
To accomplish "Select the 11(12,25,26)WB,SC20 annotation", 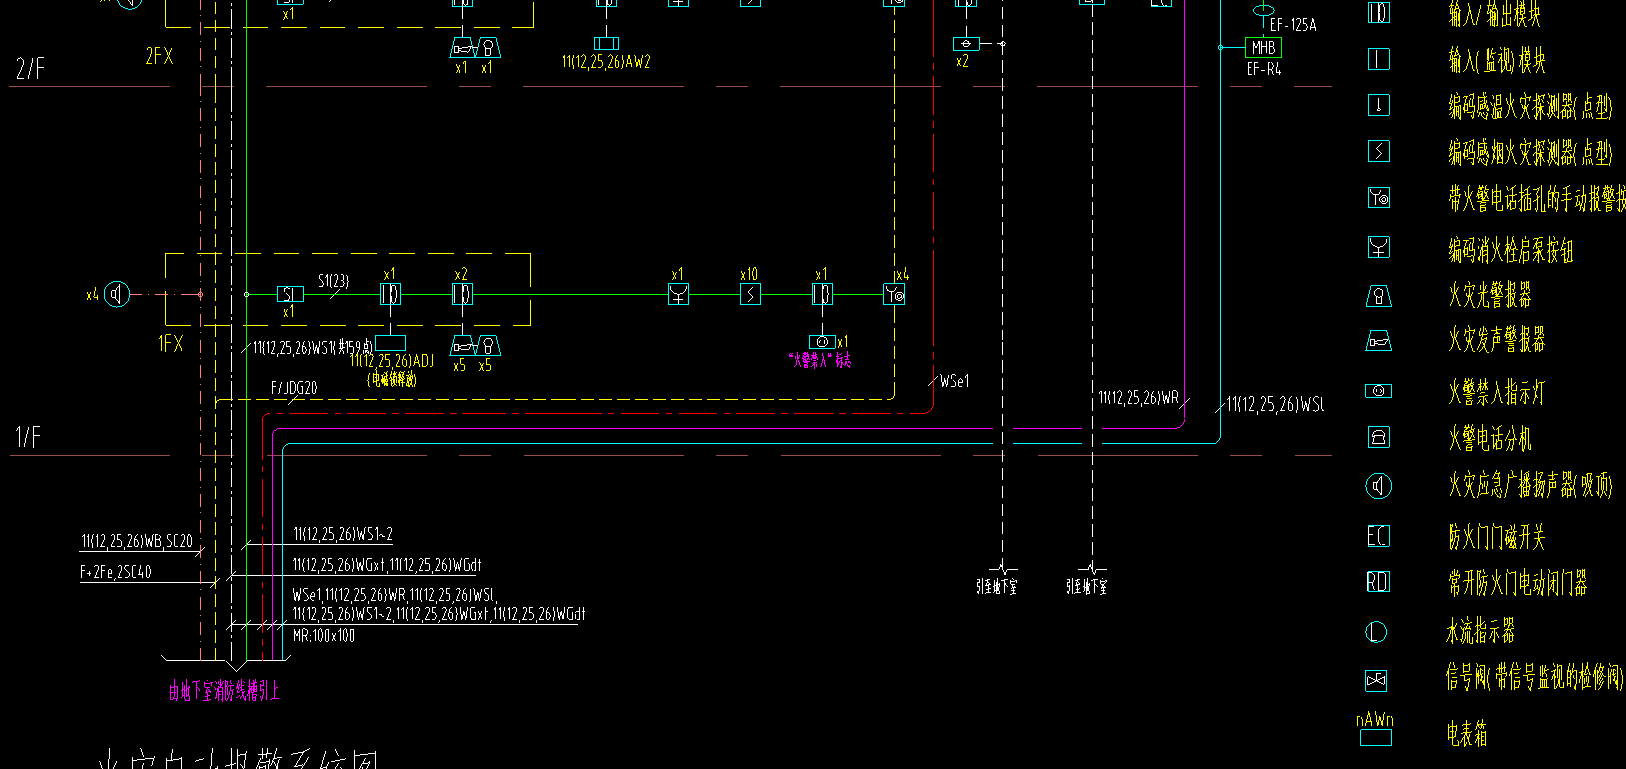I will coord(137,541).
